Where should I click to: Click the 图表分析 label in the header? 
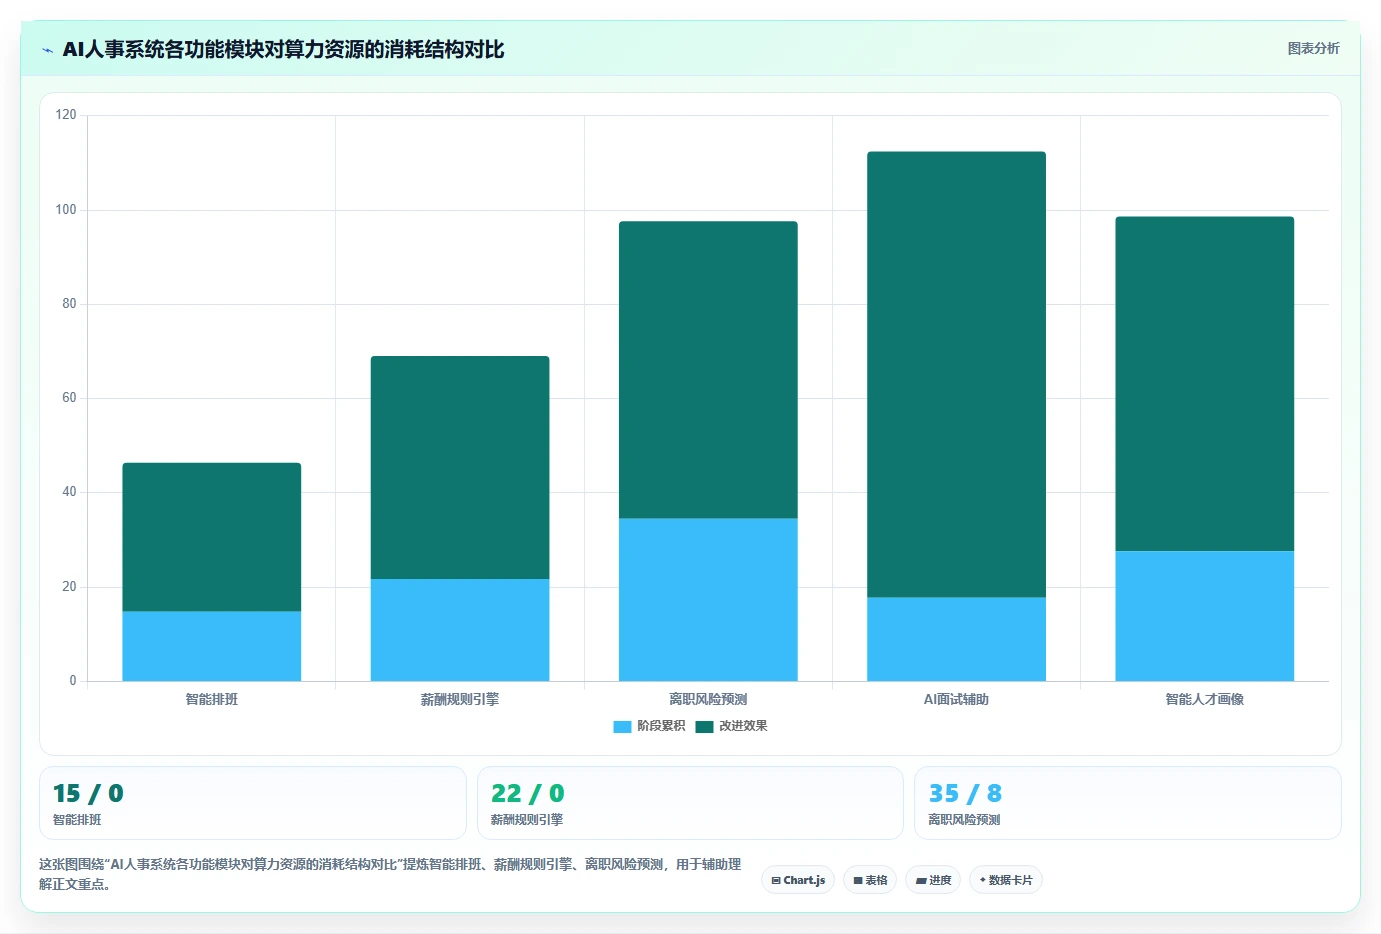click(1313, 48)
